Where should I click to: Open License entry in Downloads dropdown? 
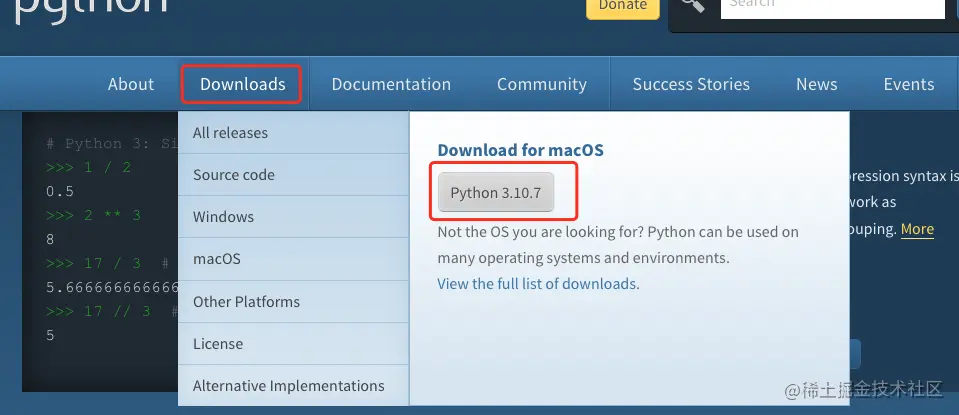[294, 344]
